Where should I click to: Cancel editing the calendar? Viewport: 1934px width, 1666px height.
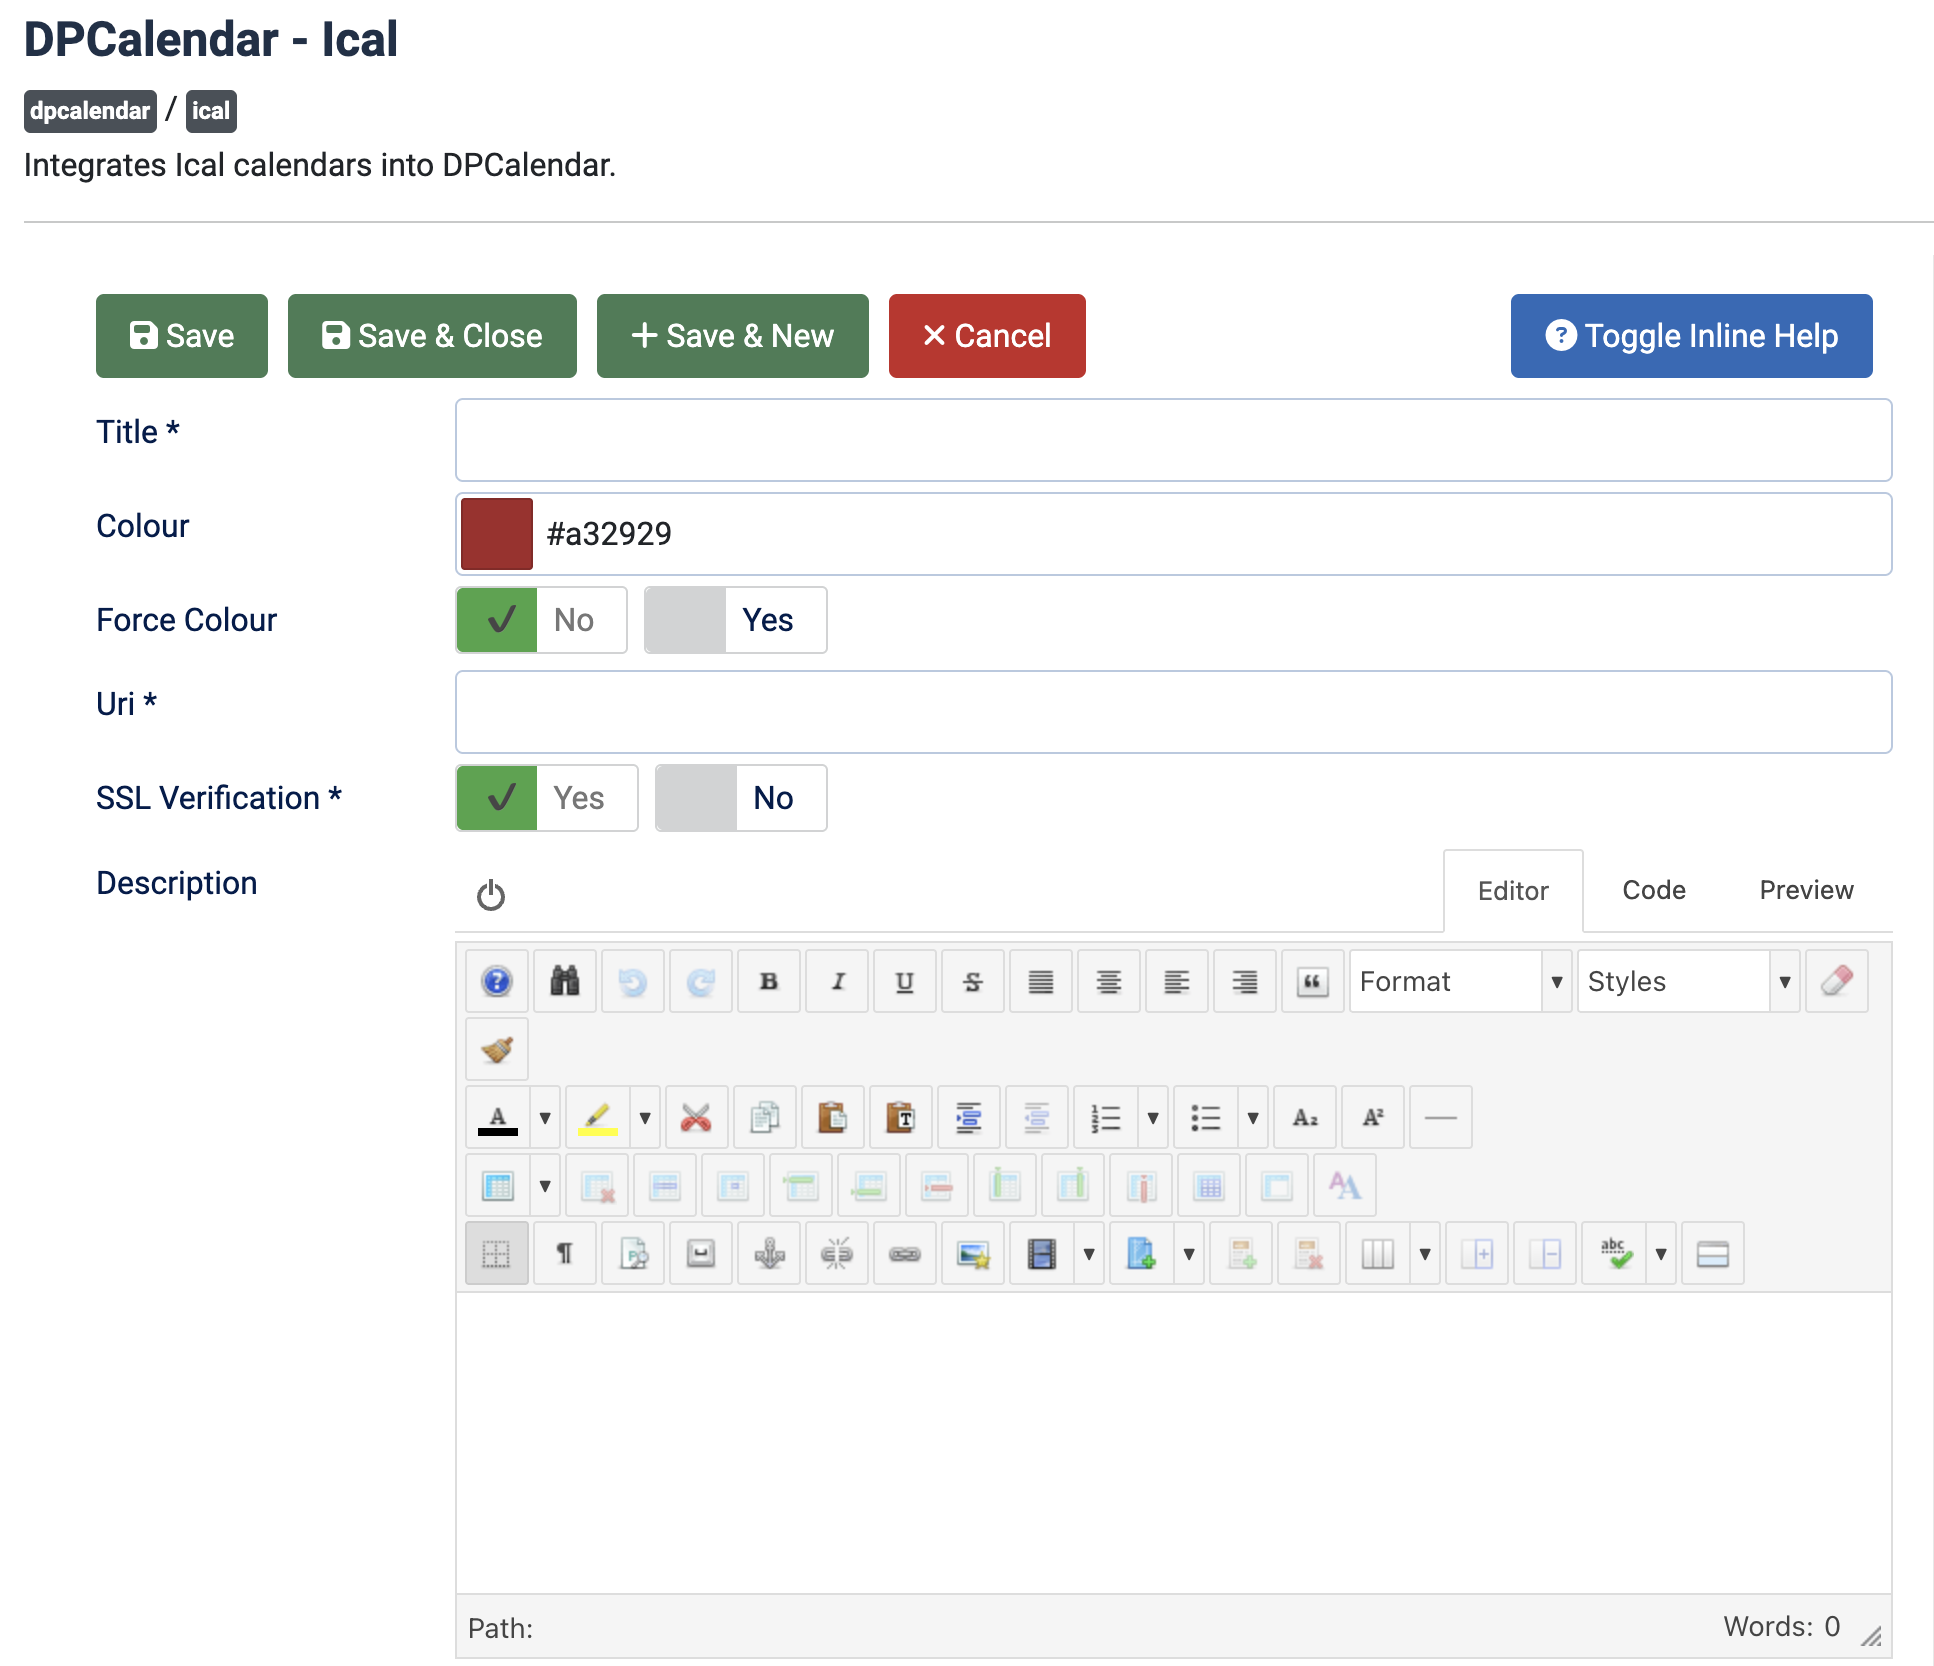pyautogui.click(x=987, y=336)
